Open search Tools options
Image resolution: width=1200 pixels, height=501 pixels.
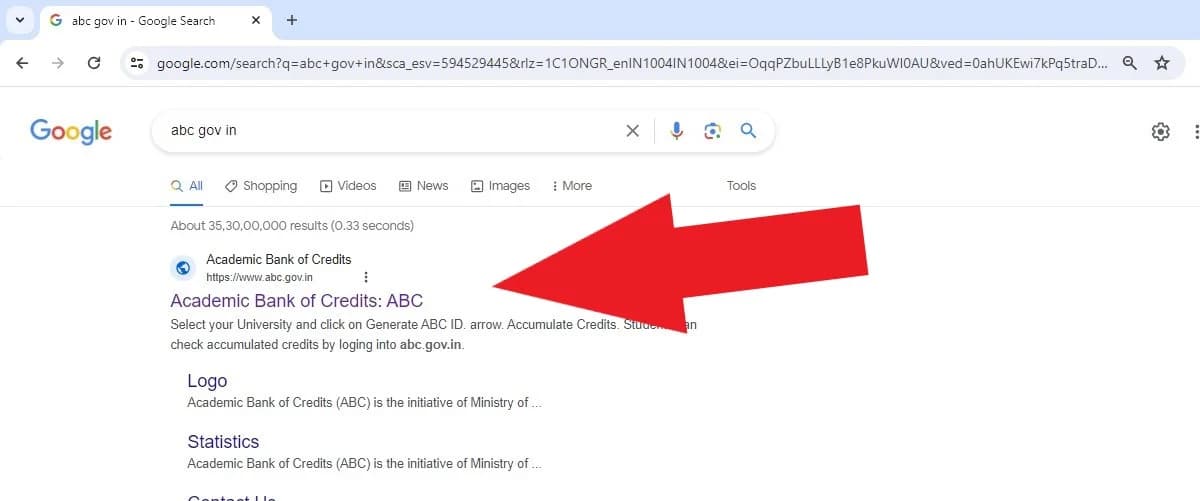pos(741,186)
